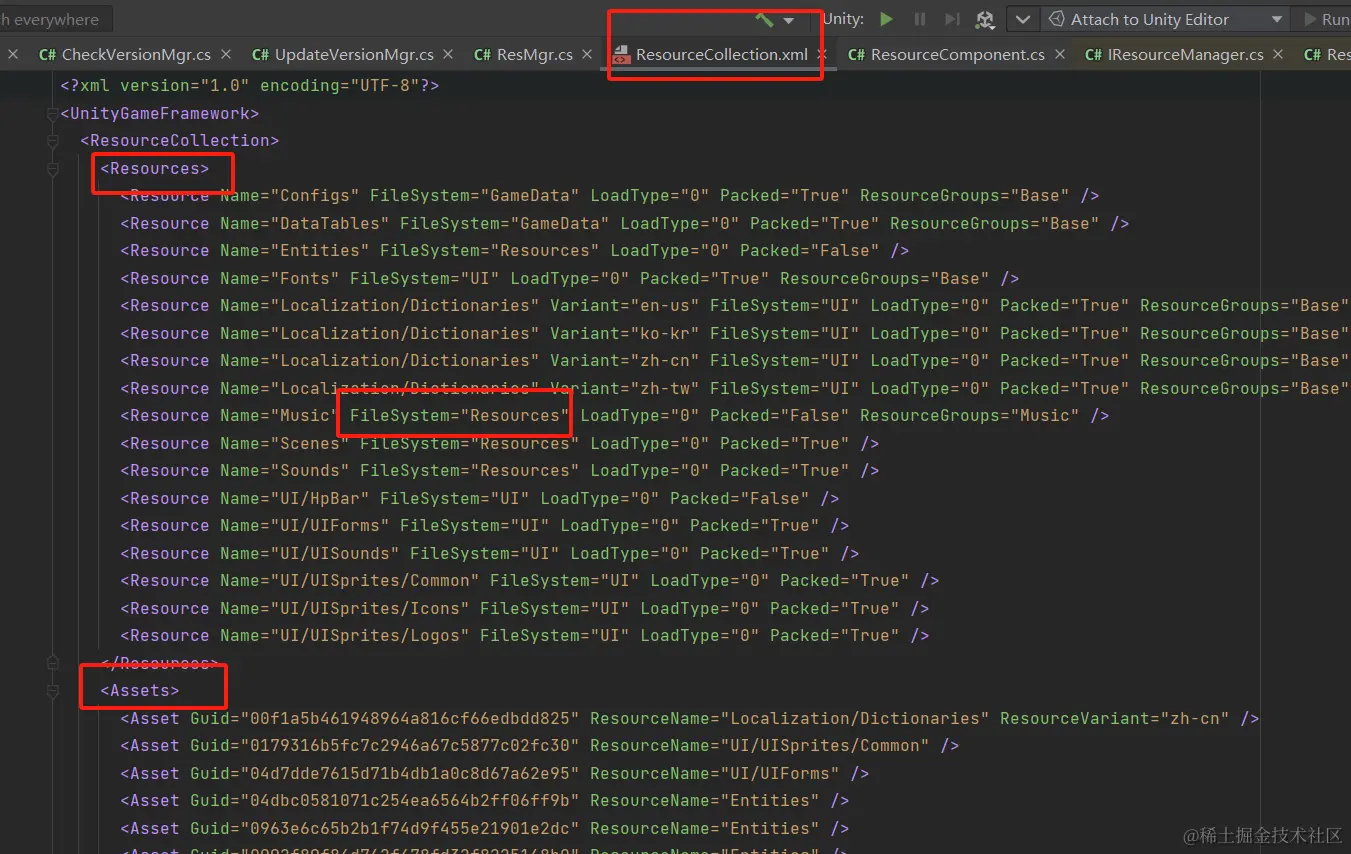
Task: Click the <UnityGameFramework> opening tag
Action: point(160,113)
